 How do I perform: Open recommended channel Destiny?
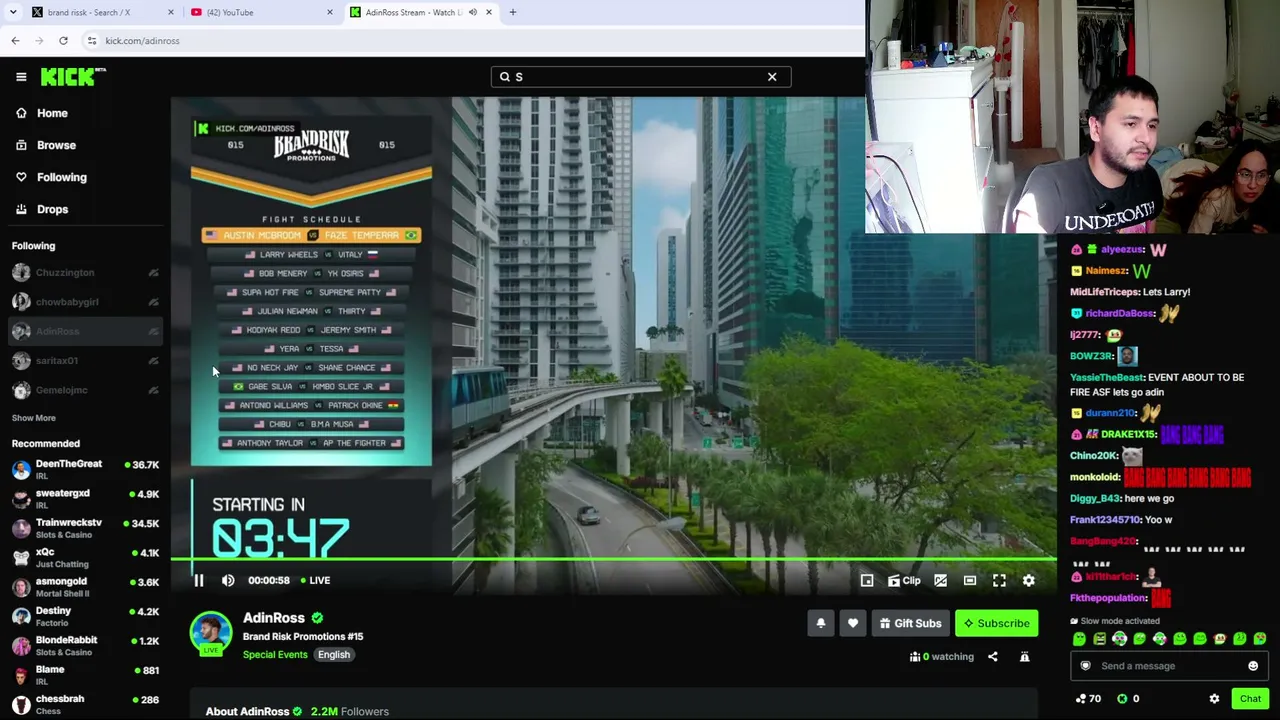[x=85, y=616]
